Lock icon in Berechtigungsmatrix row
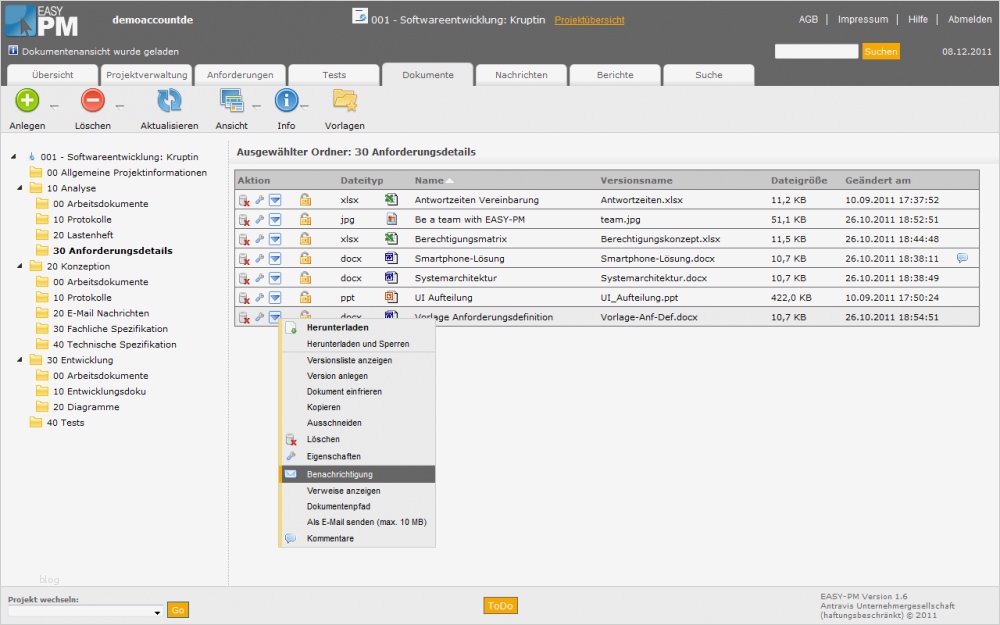Viewport: 1000px width, 625px height. coord(305,239)
